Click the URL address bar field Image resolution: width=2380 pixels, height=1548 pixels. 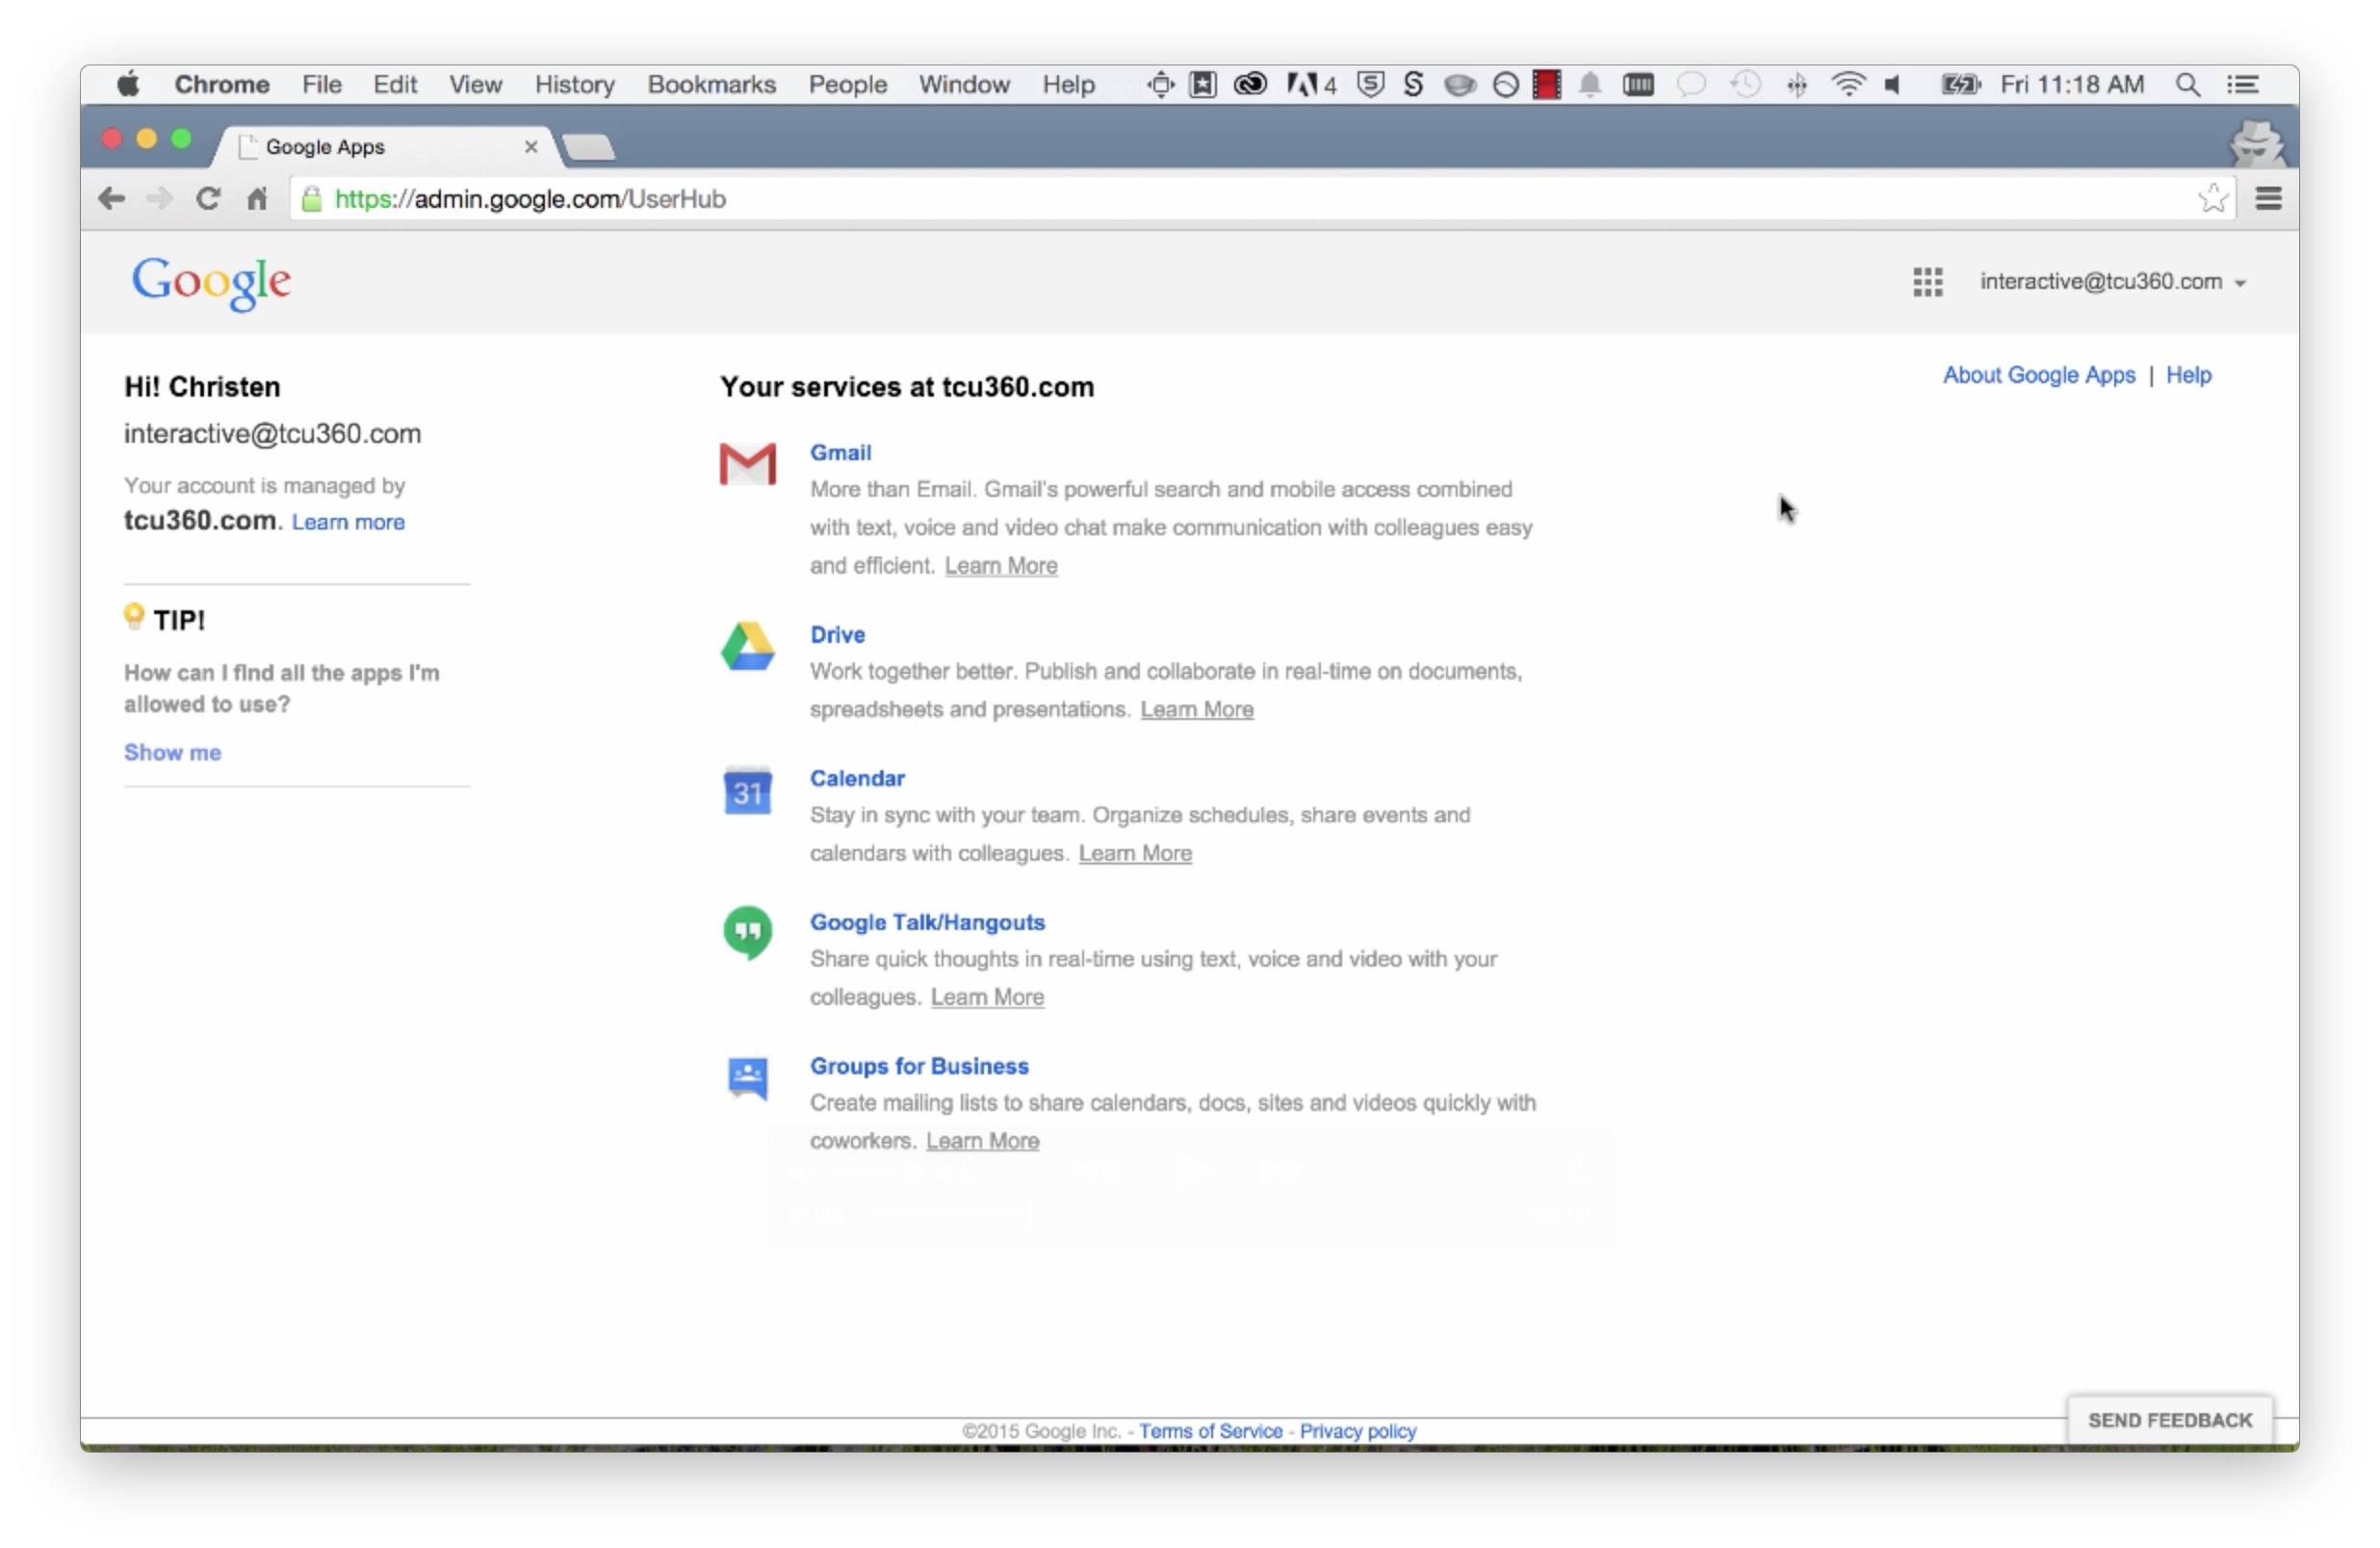coord(1200,199)
